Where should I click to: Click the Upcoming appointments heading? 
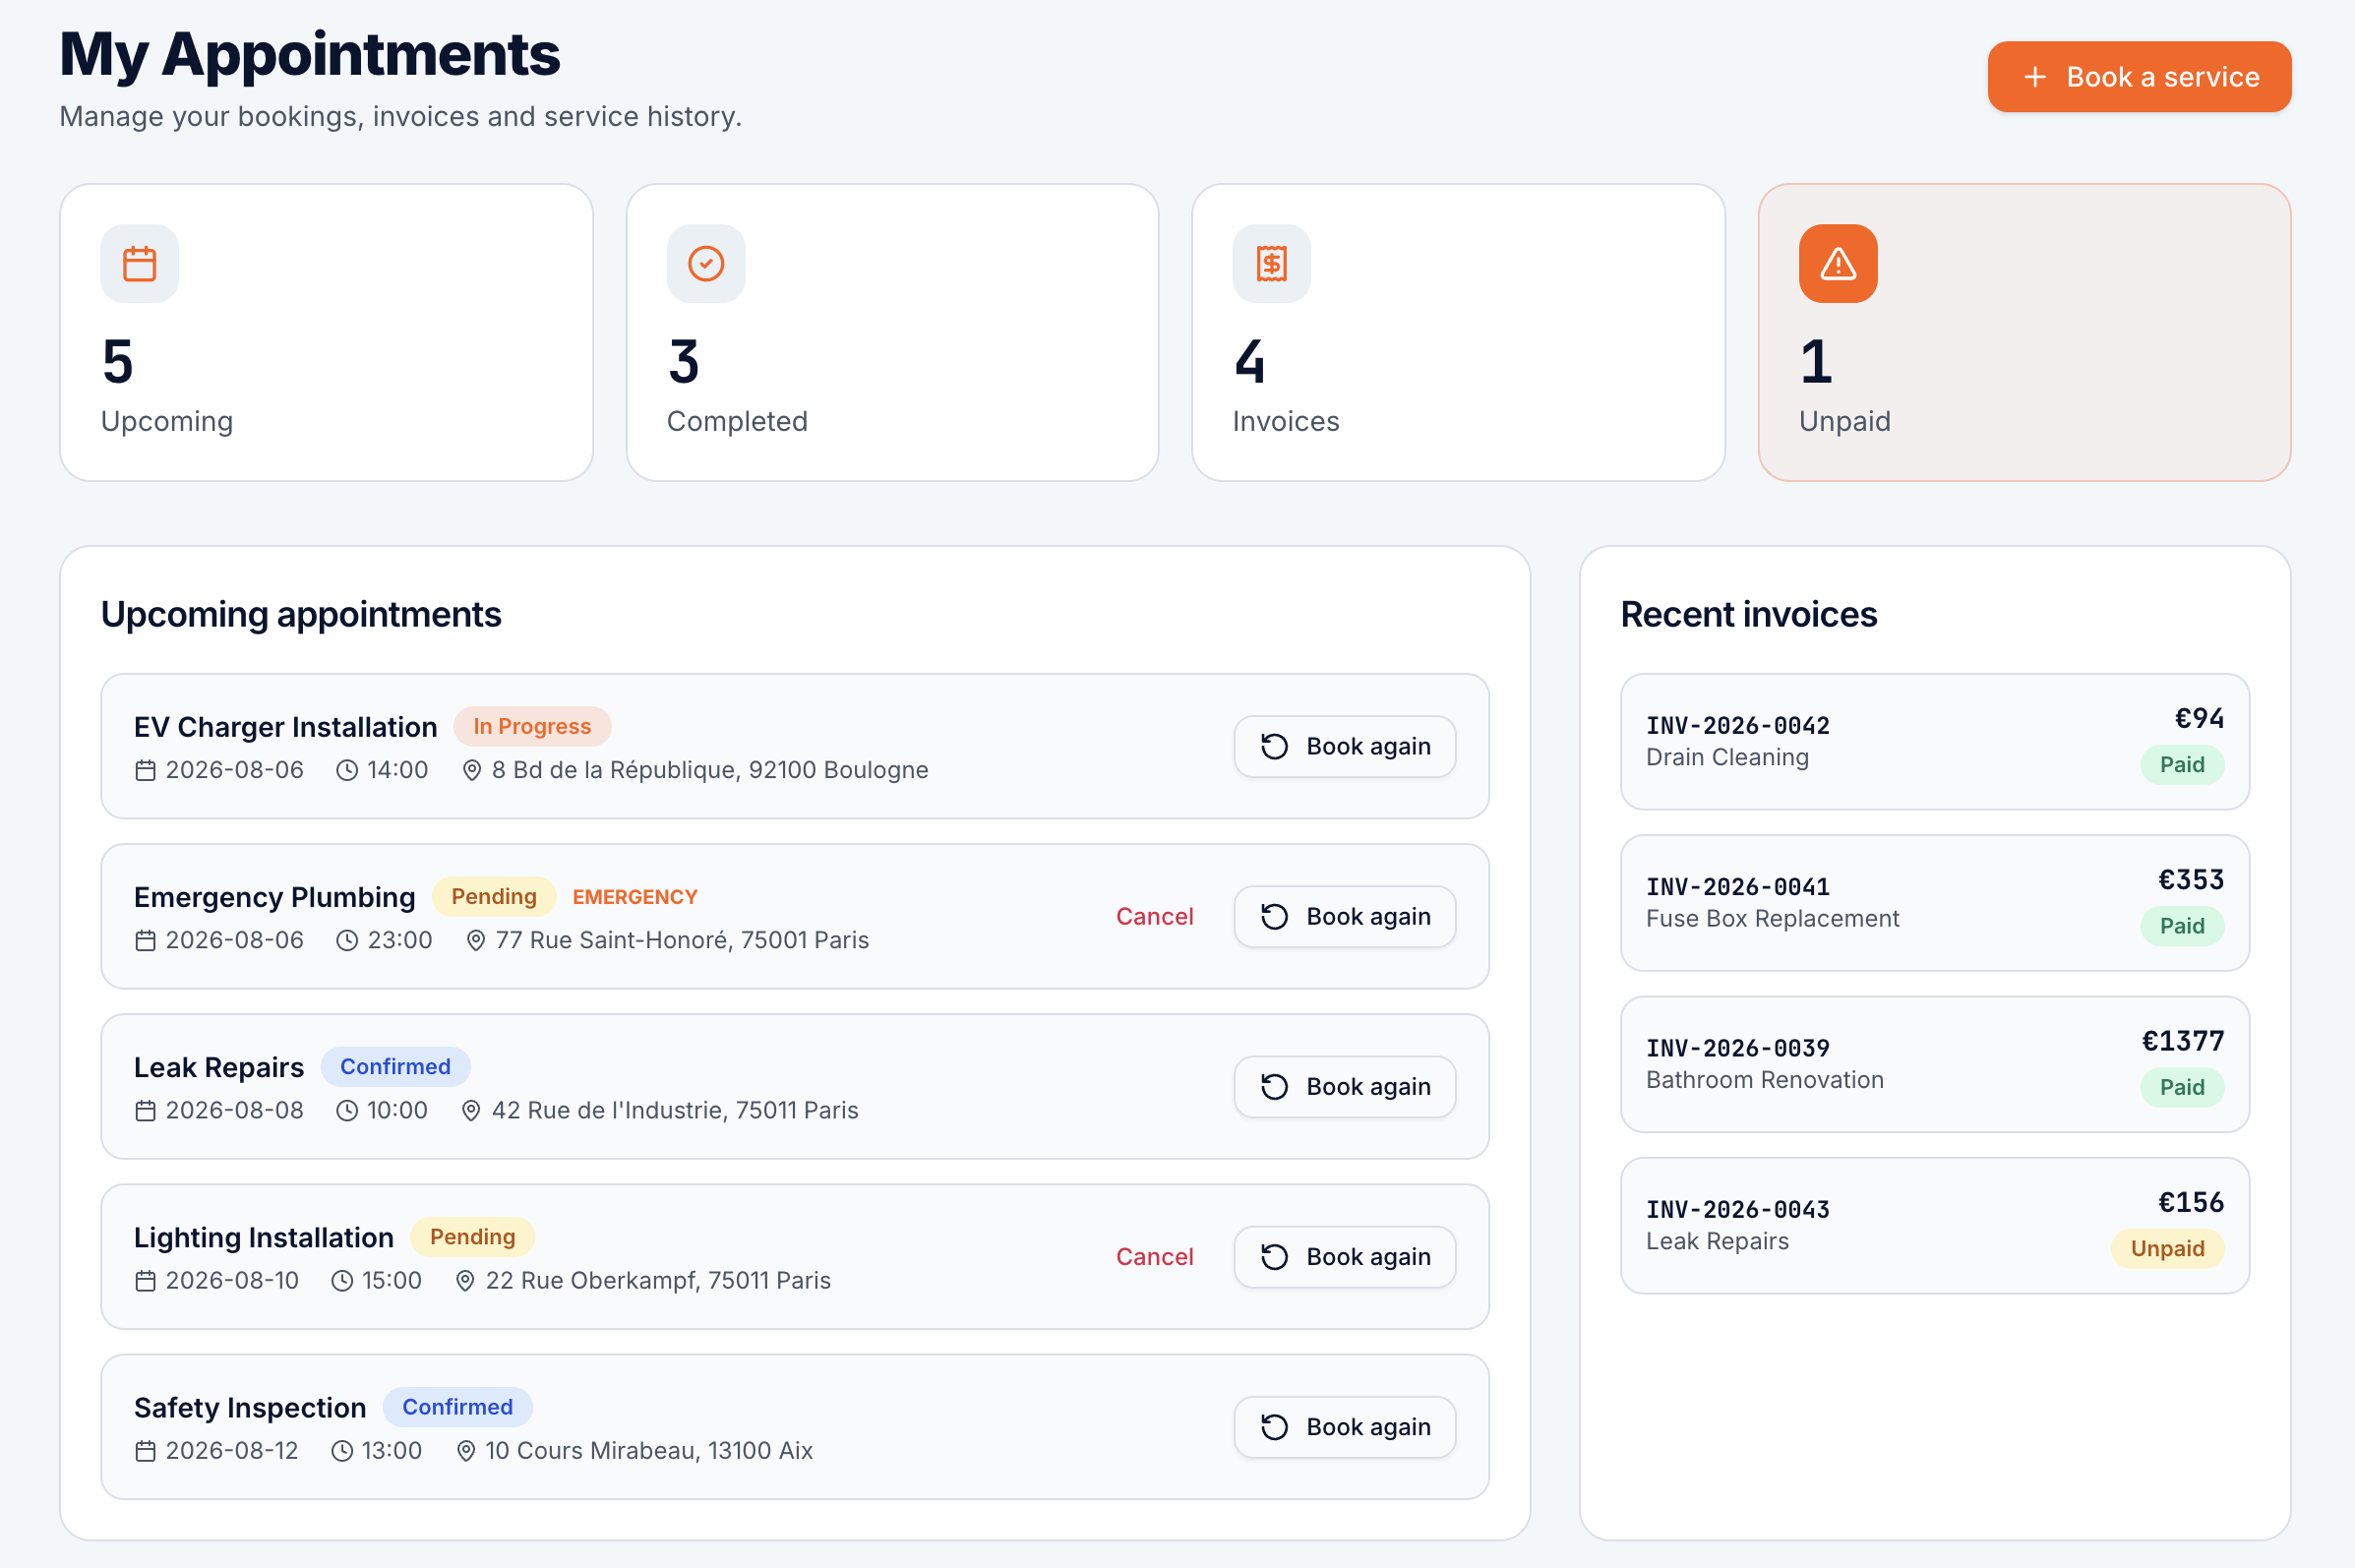click(301, 614)
